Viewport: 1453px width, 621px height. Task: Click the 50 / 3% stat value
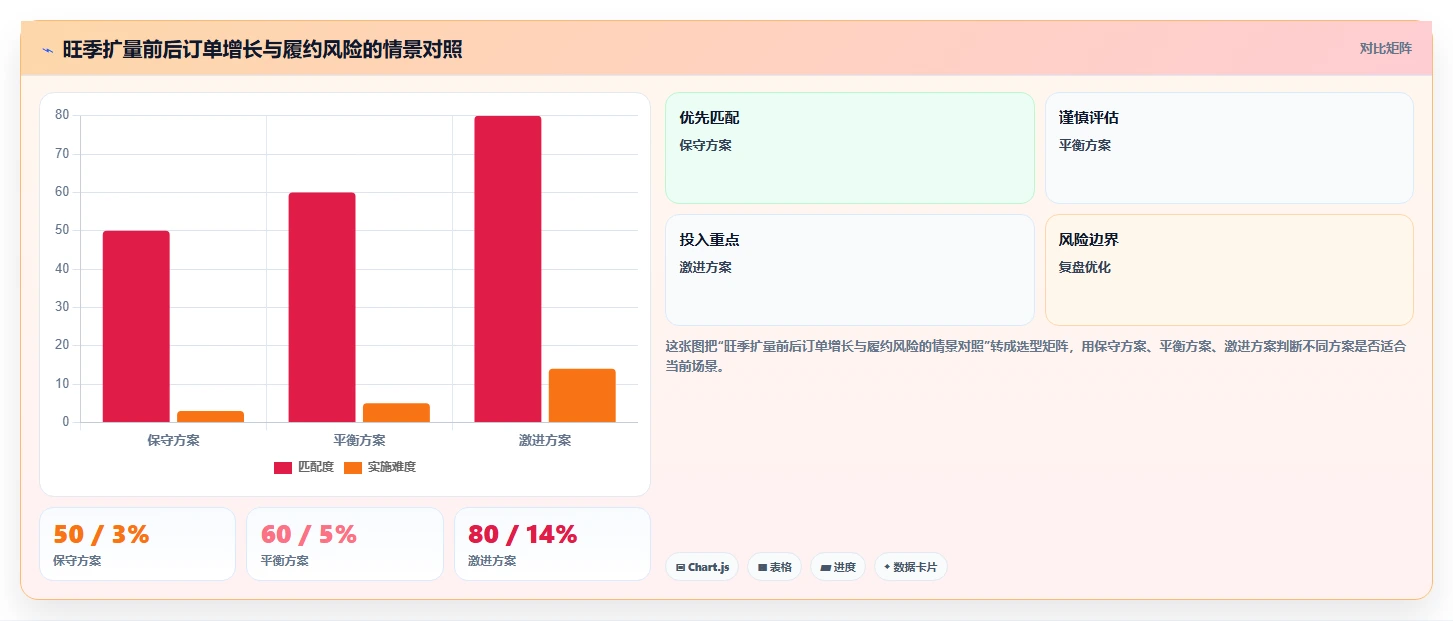pos(101,535)
